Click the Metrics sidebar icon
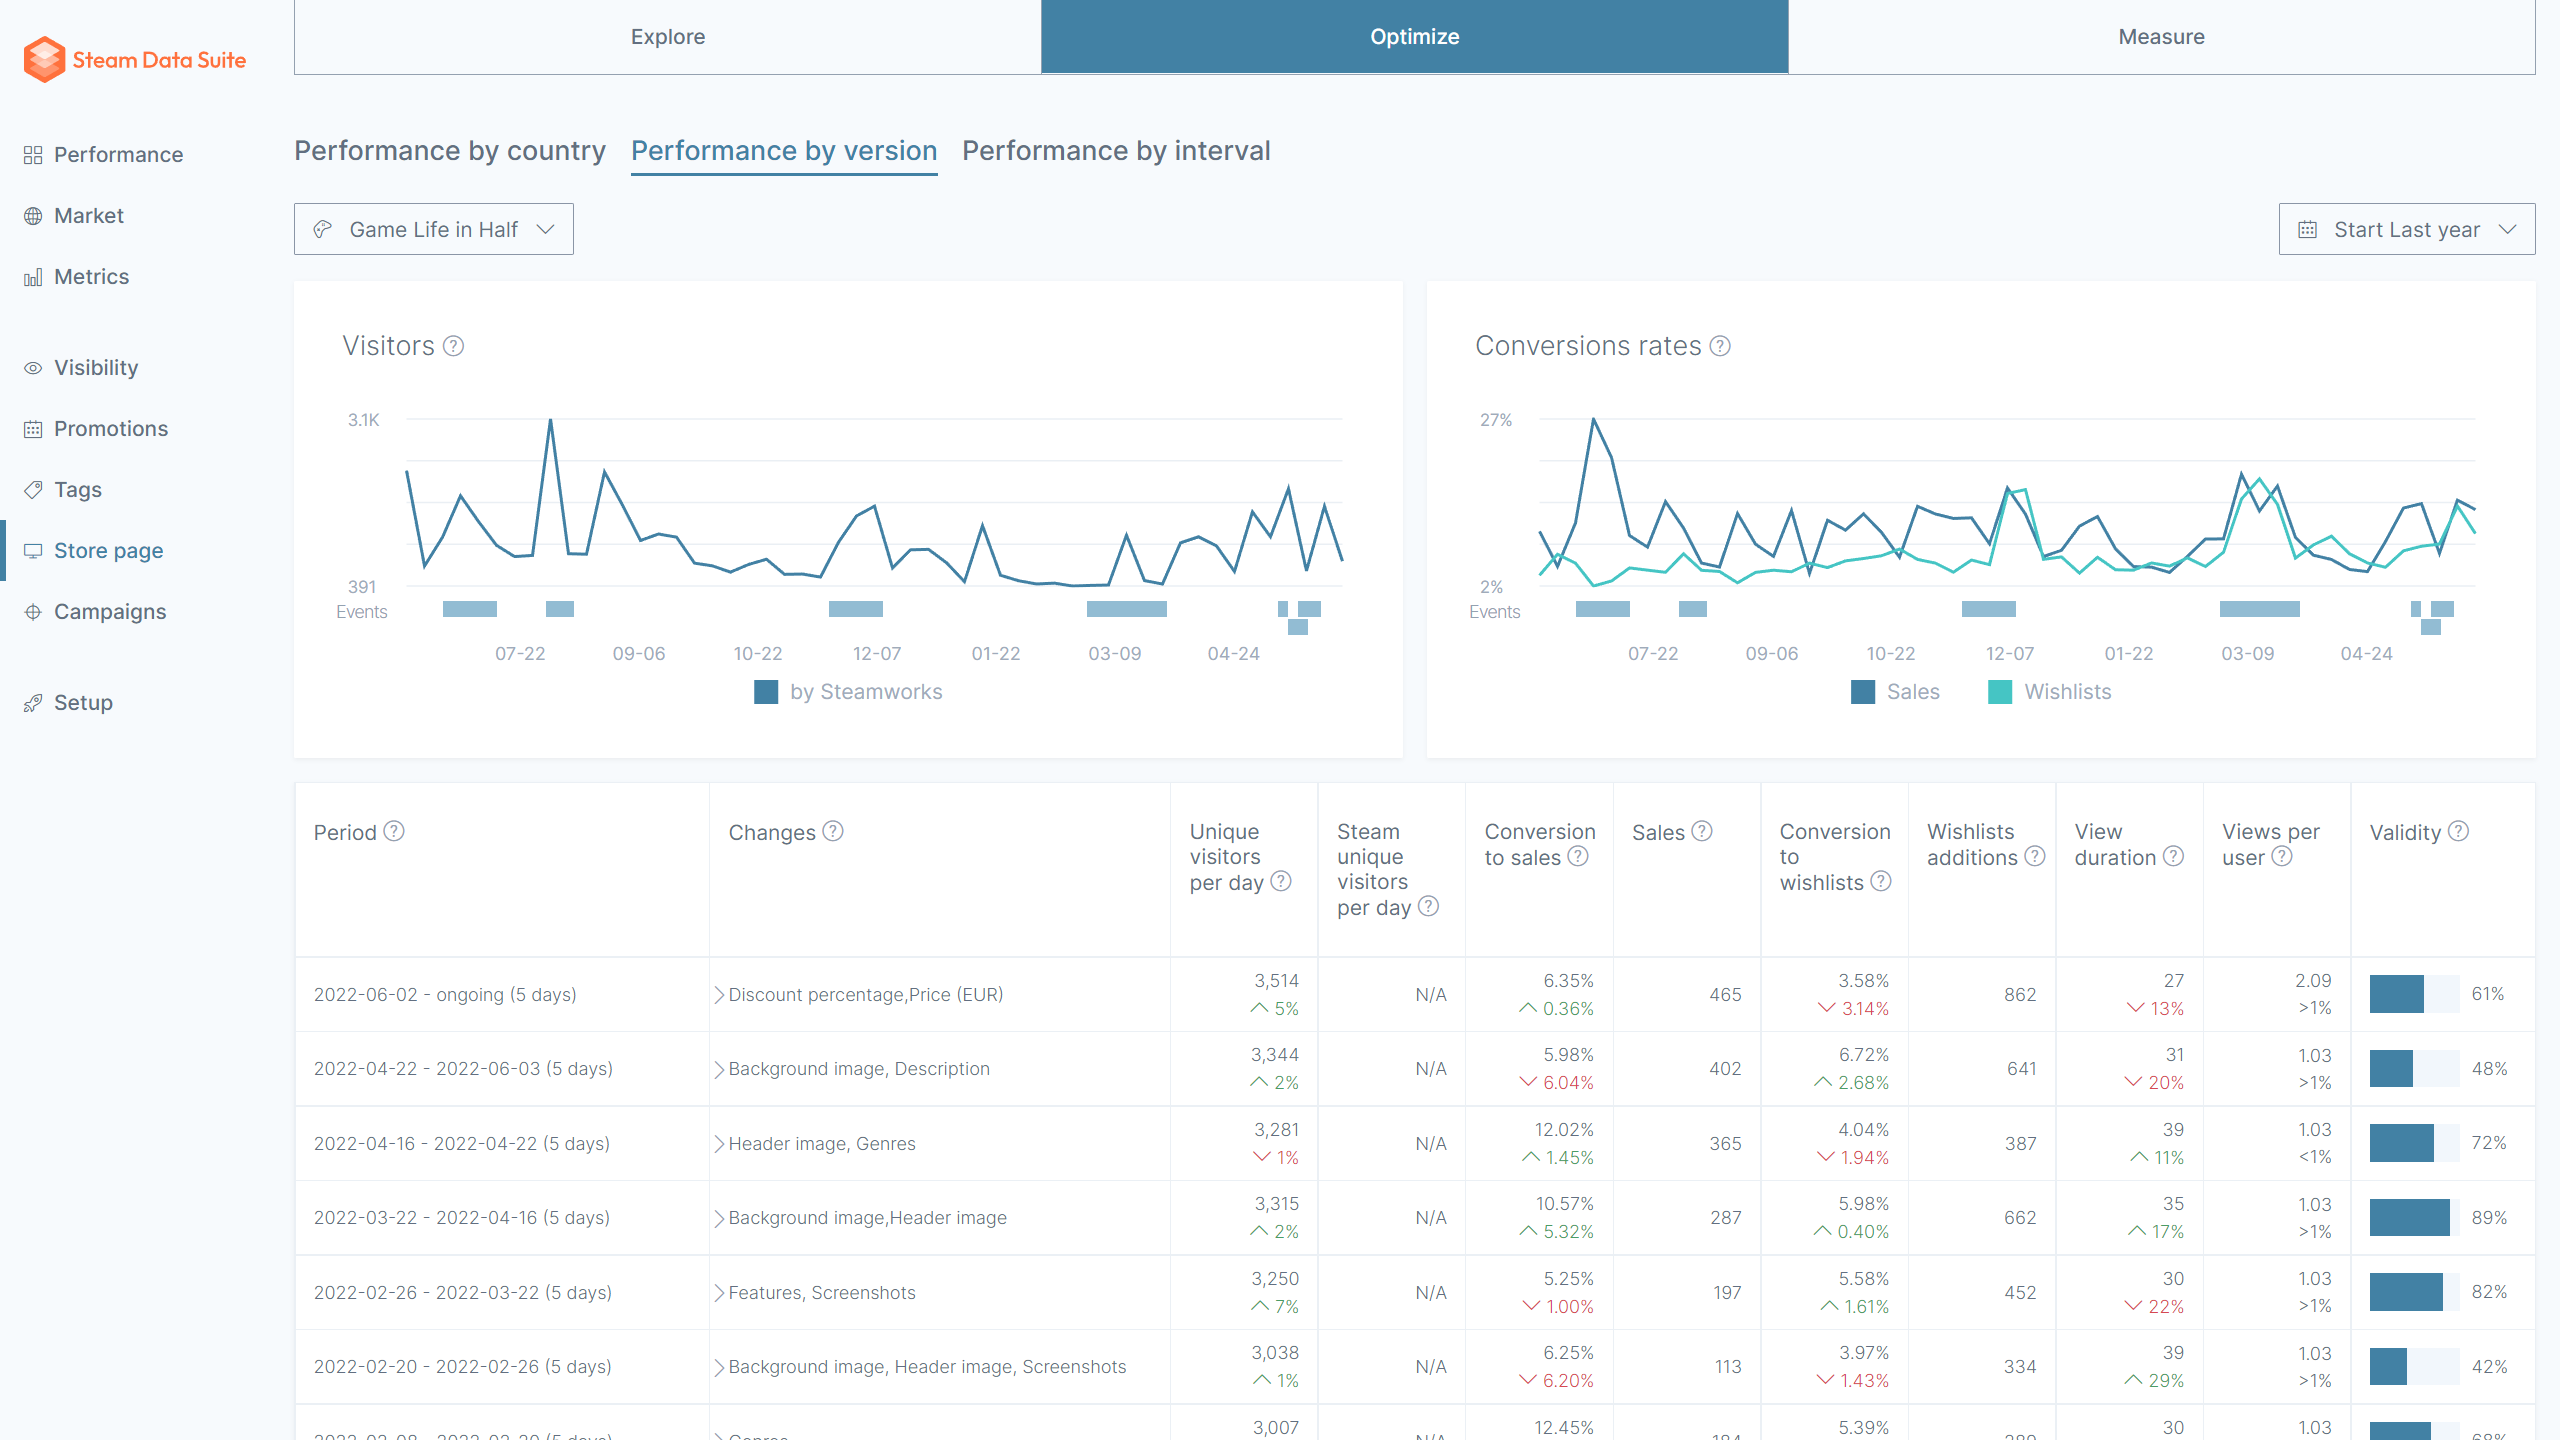The height and width of the screenshot is (1440, 2560). [x=32, y=274]
